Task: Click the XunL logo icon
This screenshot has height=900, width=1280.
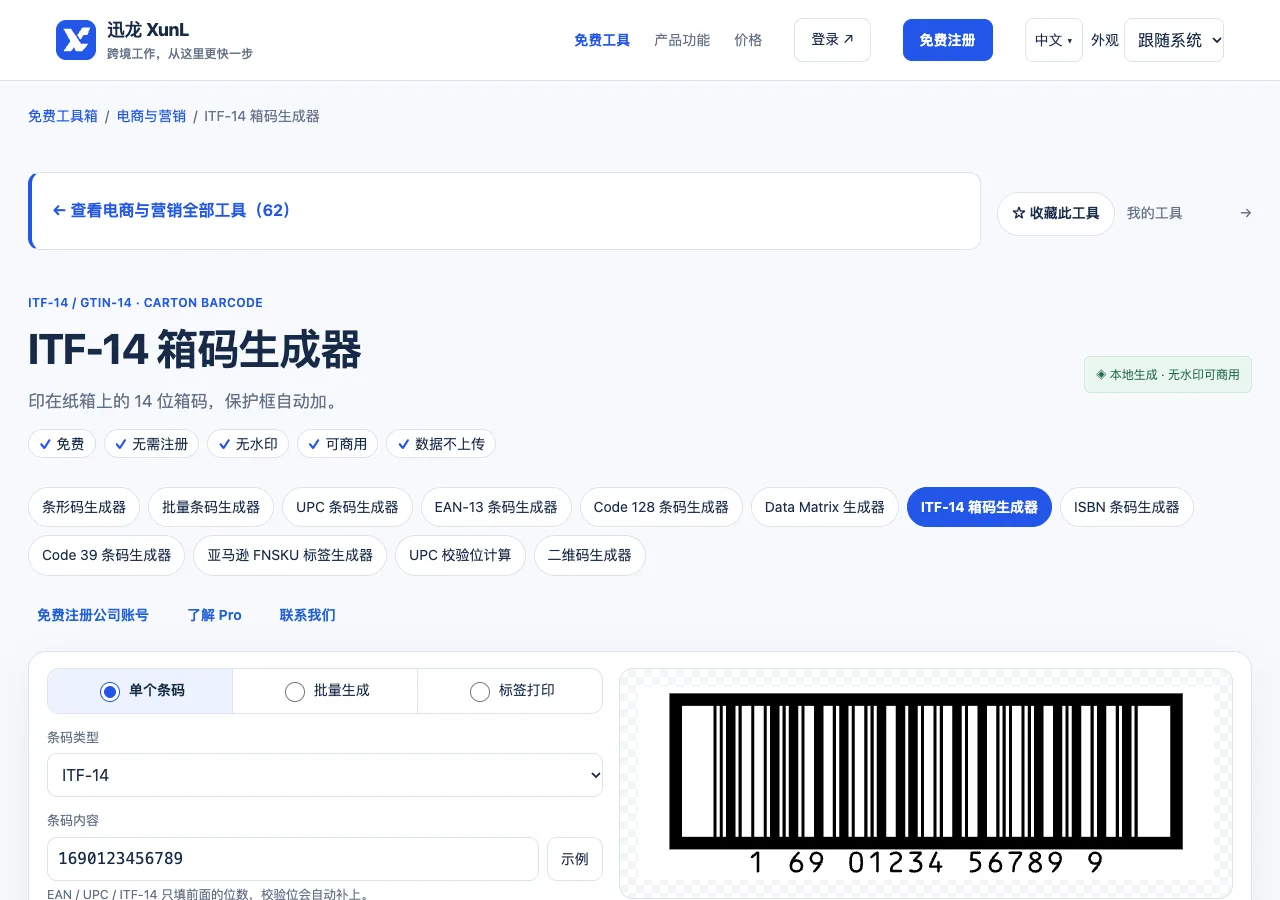Action: click(76, 40)
